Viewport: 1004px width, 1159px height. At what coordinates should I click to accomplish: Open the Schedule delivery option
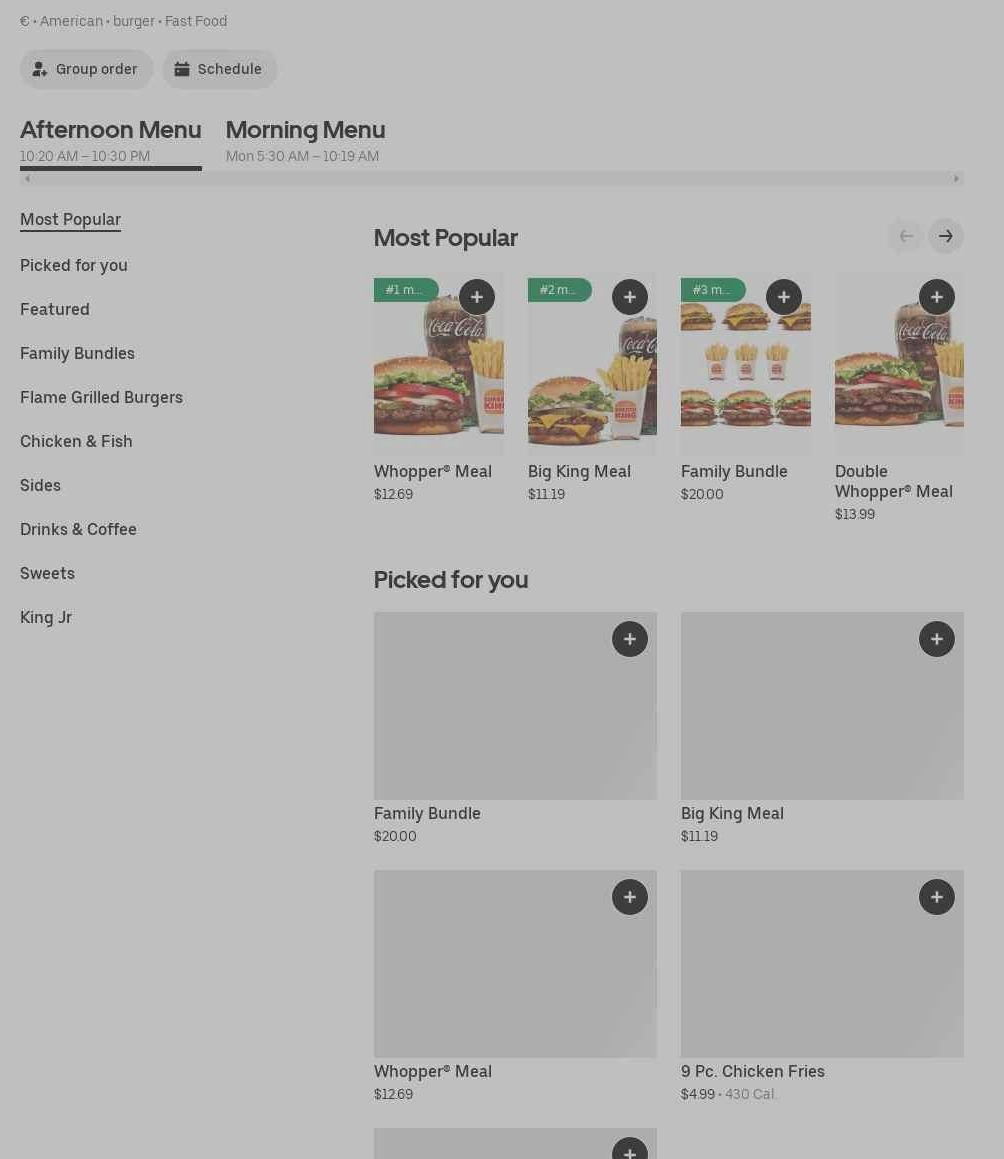[220, 69]
